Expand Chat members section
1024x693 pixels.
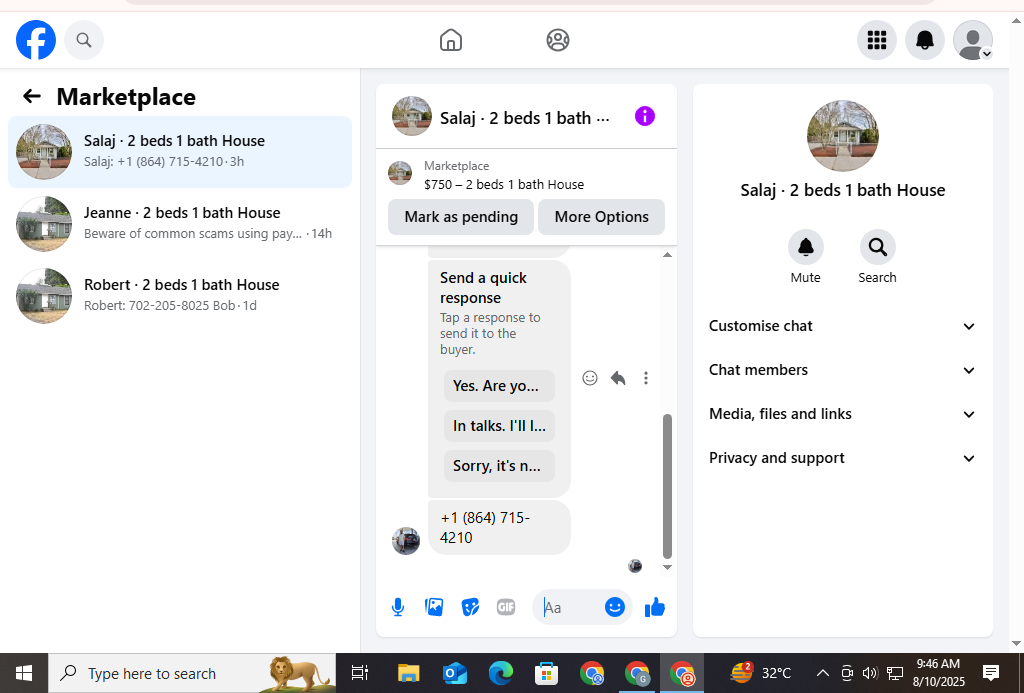pyautogui.click(x=842, y=370)
